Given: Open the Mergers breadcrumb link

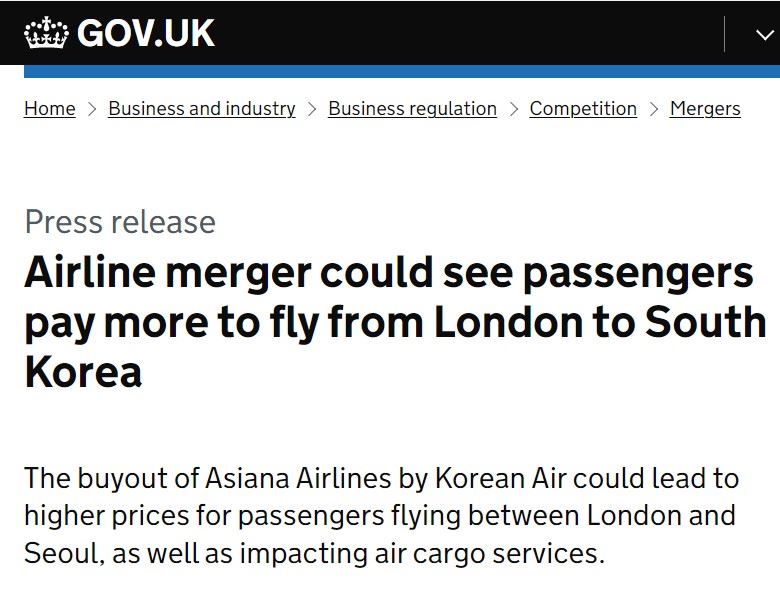Looking at the screenshot, I should 705,108.
